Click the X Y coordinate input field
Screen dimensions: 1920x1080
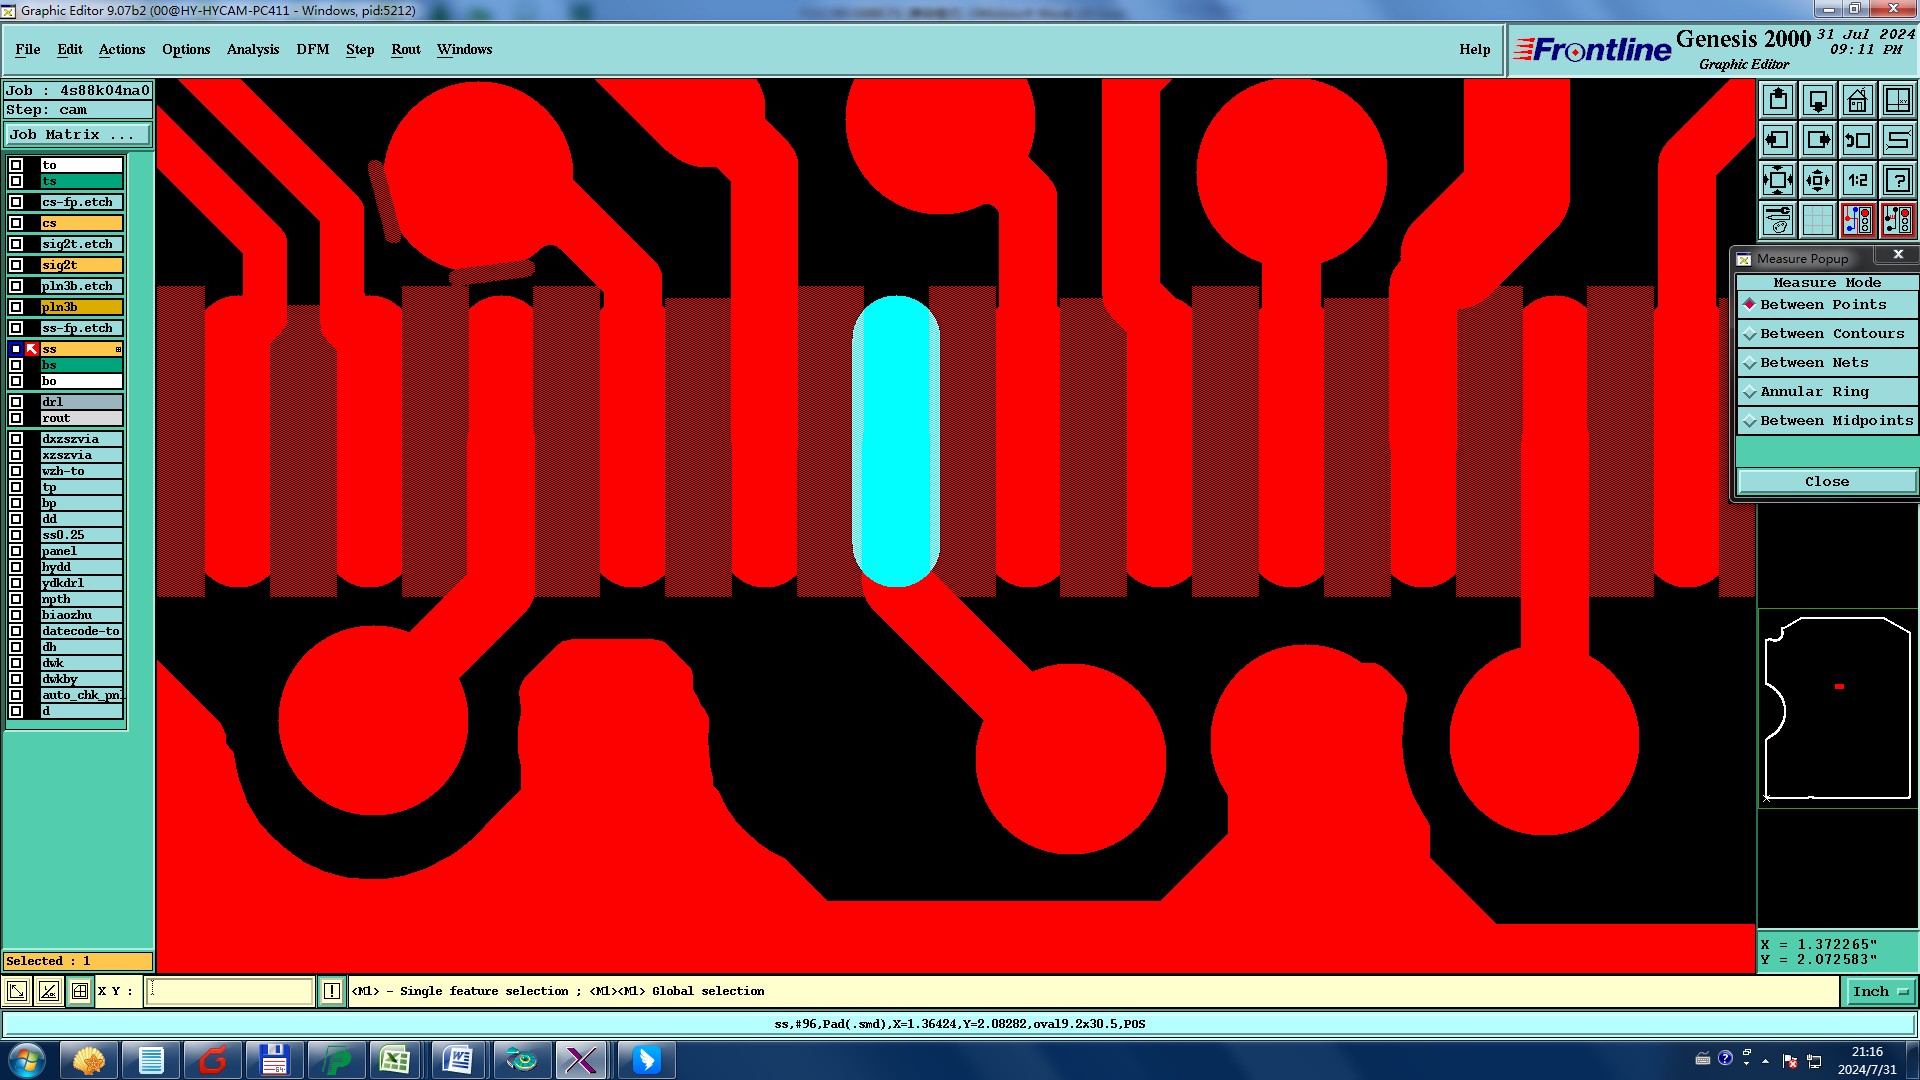(230, 991)
